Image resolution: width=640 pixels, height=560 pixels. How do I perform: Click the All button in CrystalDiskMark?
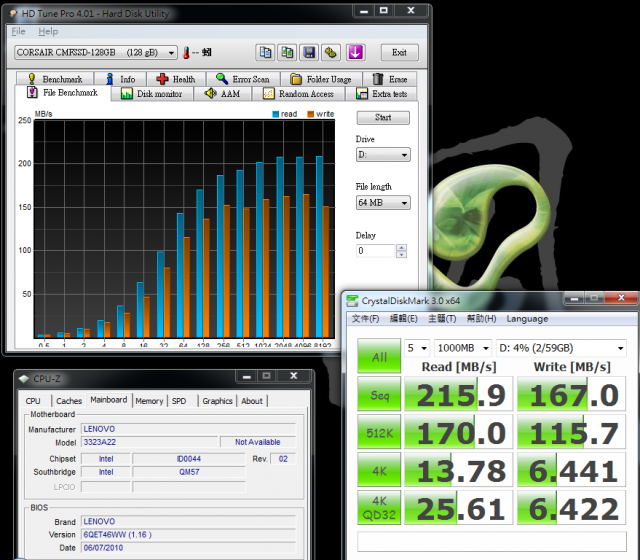(379, 356)
